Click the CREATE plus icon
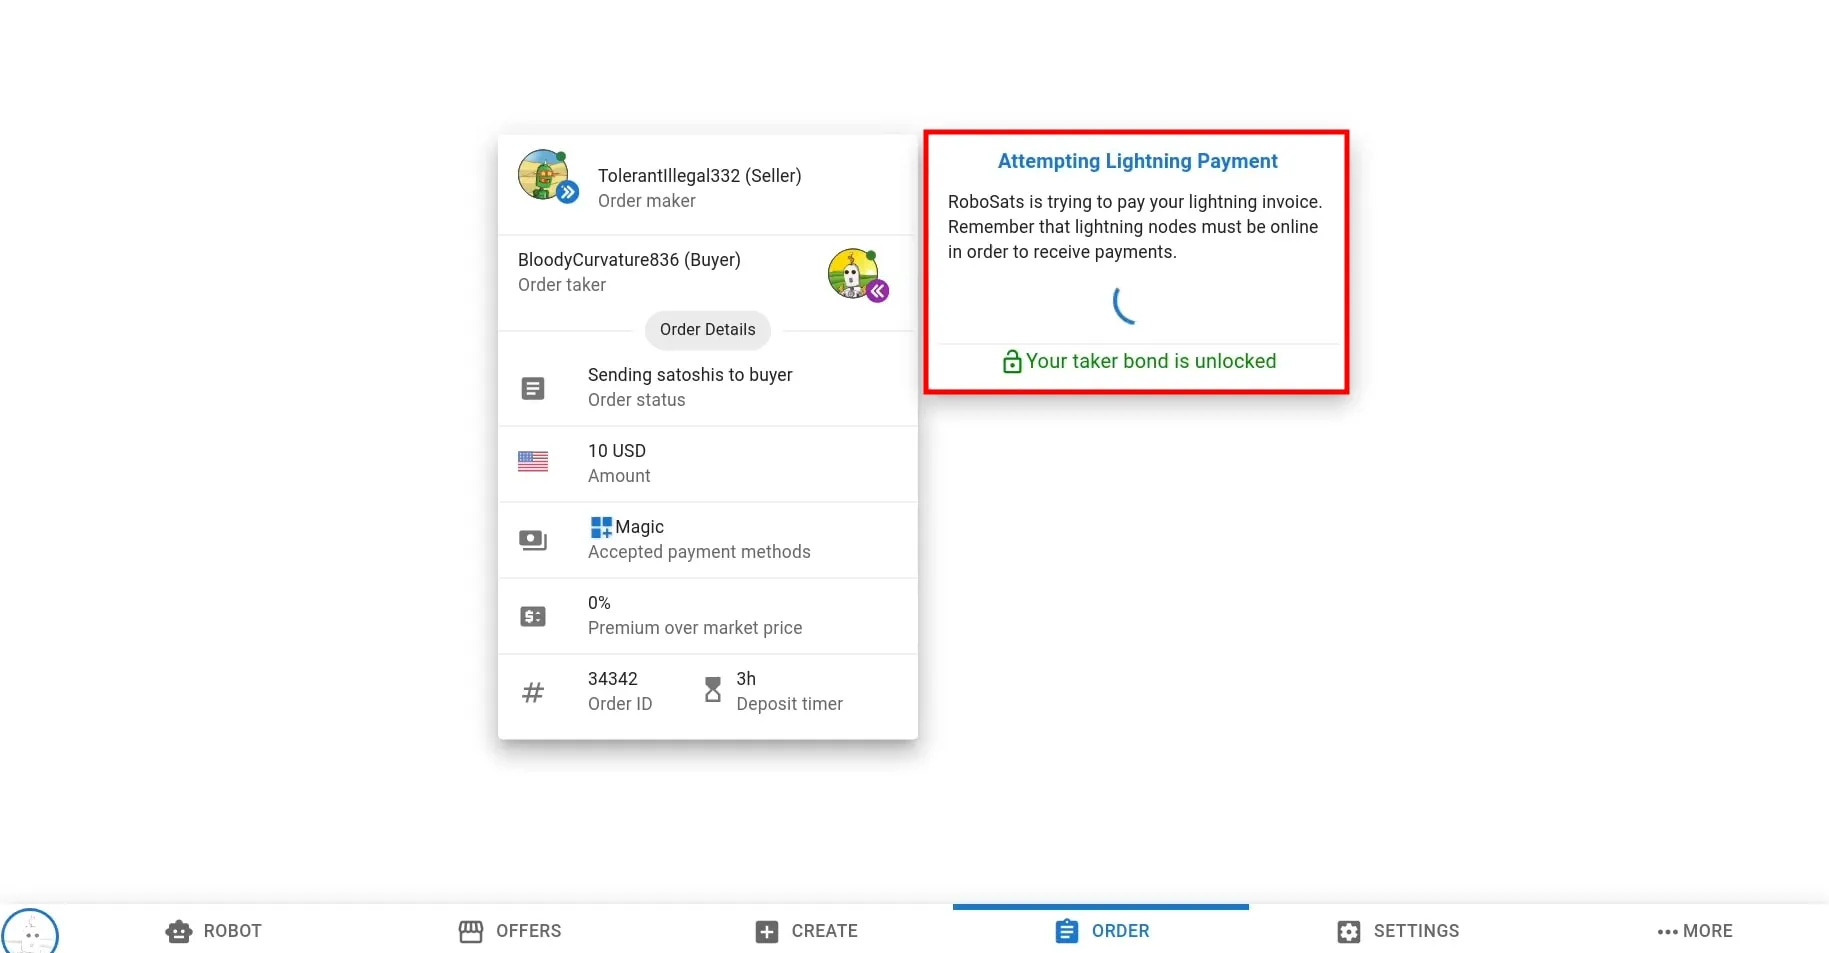The image size is (1829, 953). (767, 932)
